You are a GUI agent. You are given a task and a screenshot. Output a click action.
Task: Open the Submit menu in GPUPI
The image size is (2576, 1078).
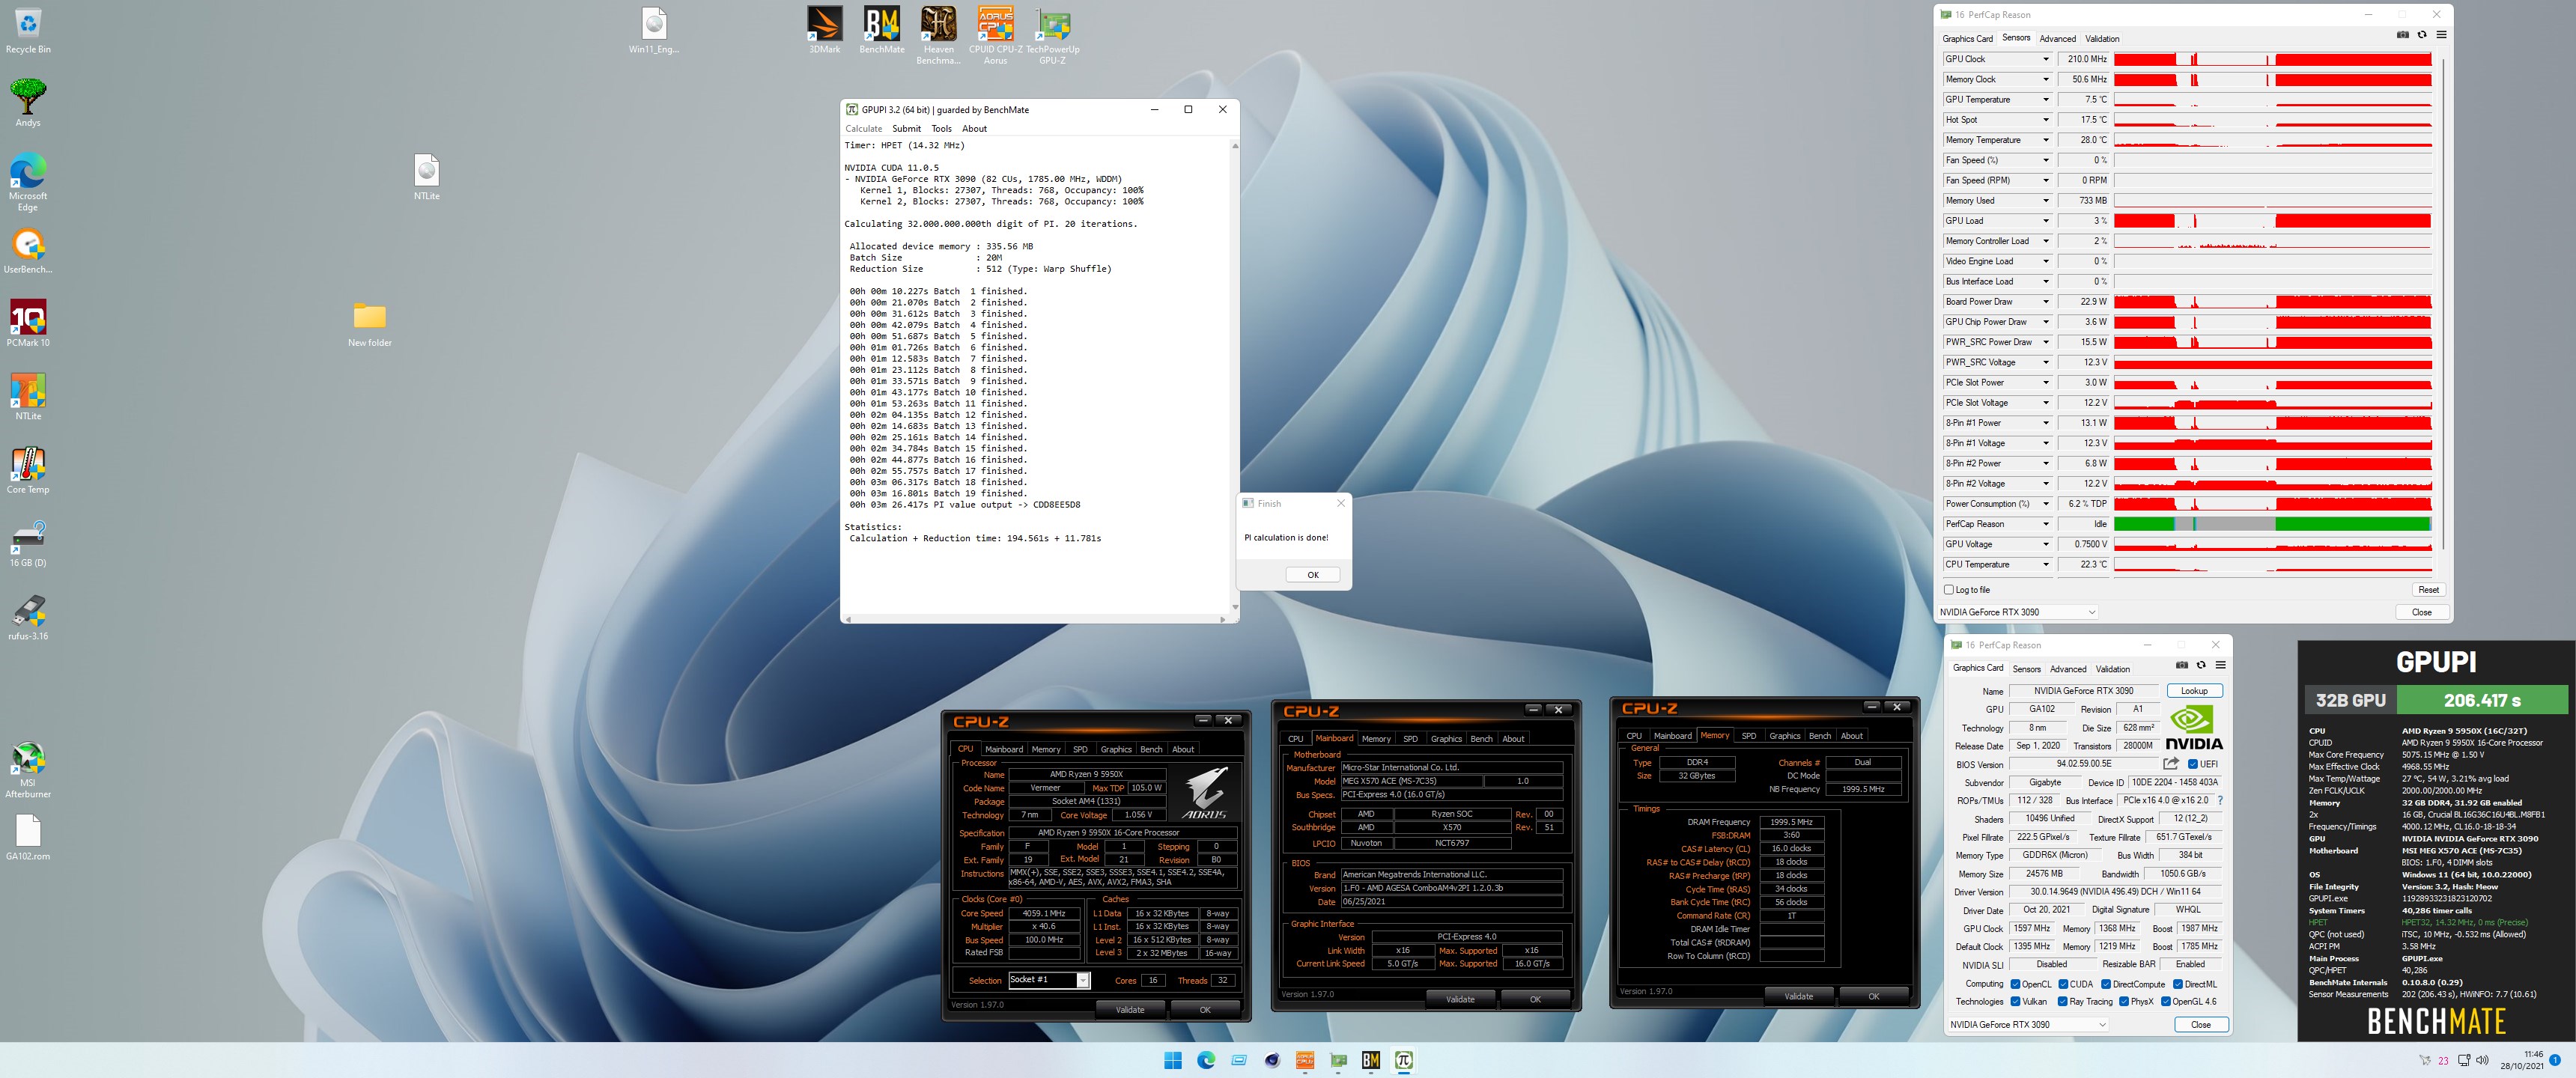pyautogui.click(x=906, y=129)
